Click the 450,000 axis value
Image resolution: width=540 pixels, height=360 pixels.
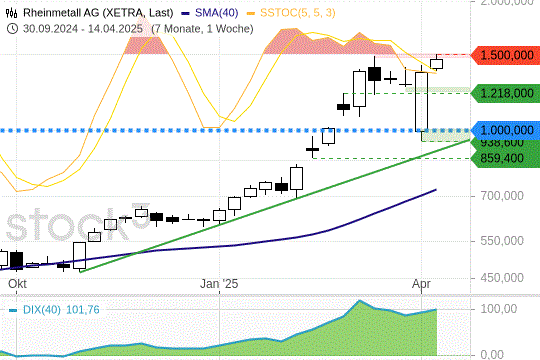click(x=502, y=278)
